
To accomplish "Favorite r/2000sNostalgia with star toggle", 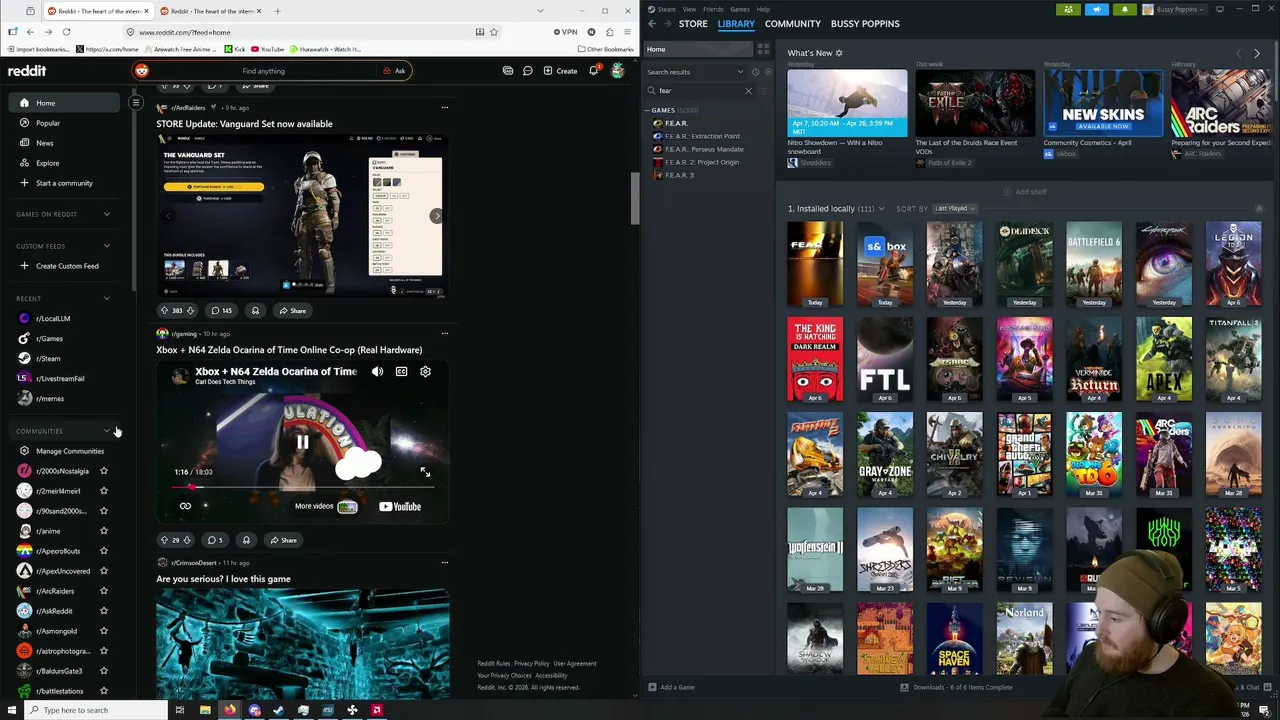I will coord(104,471).
